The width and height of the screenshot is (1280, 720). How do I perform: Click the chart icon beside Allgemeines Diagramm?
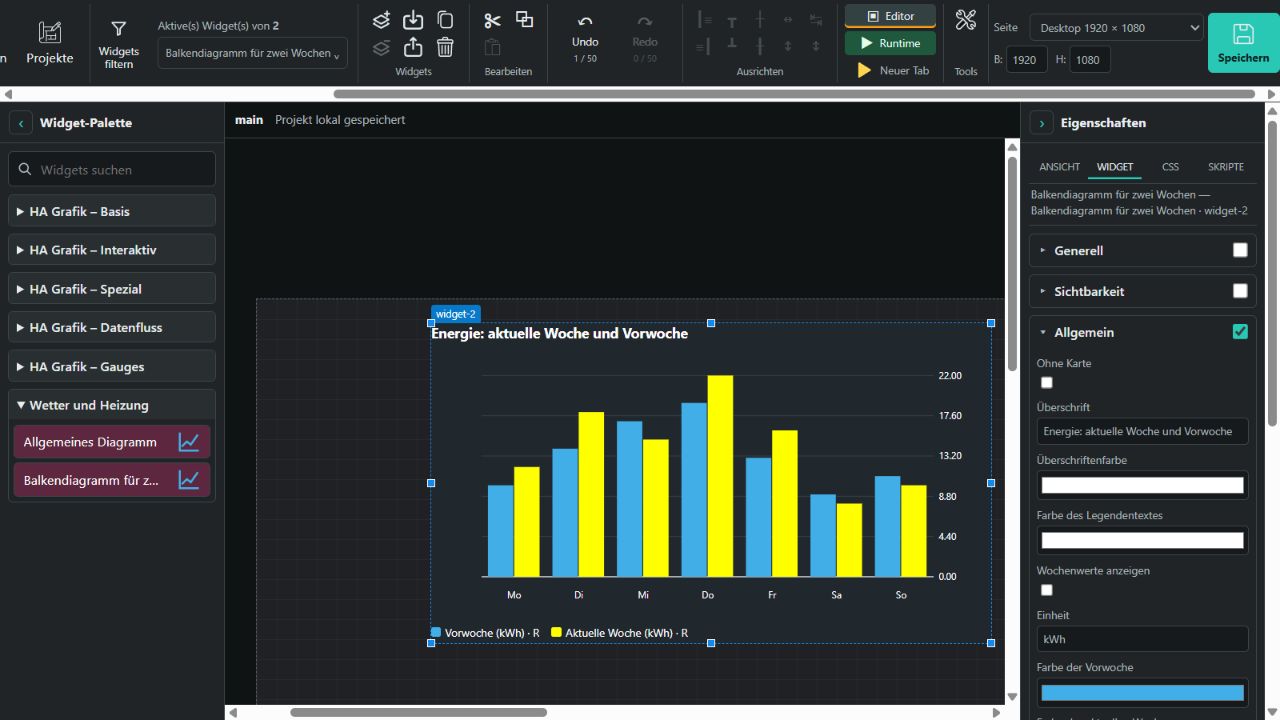click(189, 442)
